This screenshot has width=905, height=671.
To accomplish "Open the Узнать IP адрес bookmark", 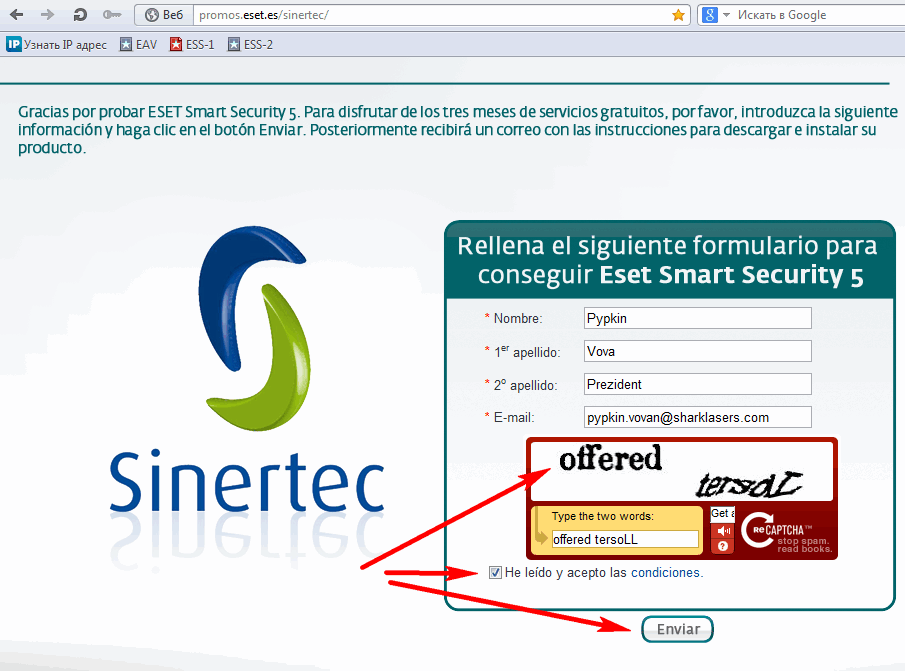I will click(x=57, y=44).
